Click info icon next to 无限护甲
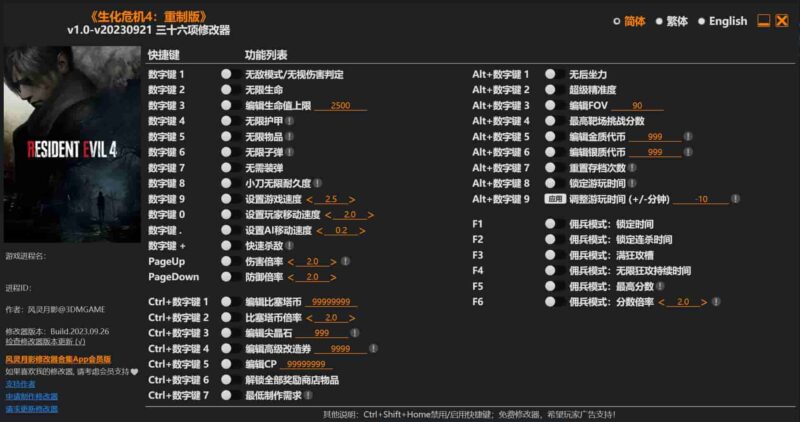800x422 pixels. [290, 121]
